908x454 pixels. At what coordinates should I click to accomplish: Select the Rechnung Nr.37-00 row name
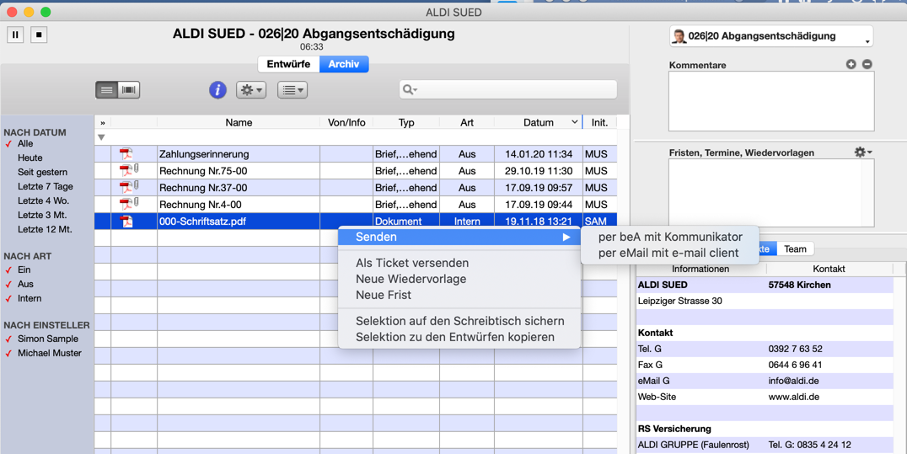click(203, 188)
